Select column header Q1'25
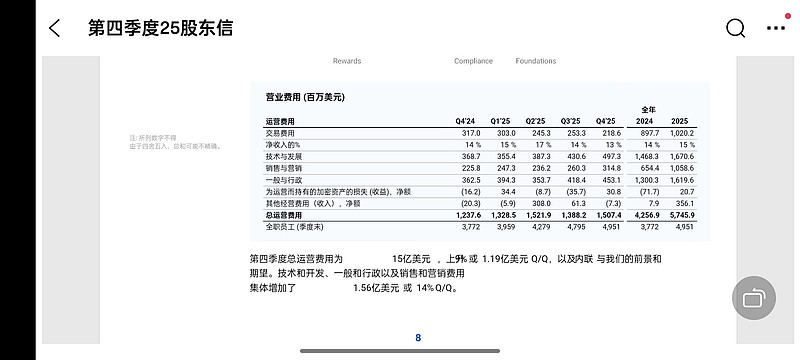This screenshot has height=360, width=800. (x=500, y=121)
